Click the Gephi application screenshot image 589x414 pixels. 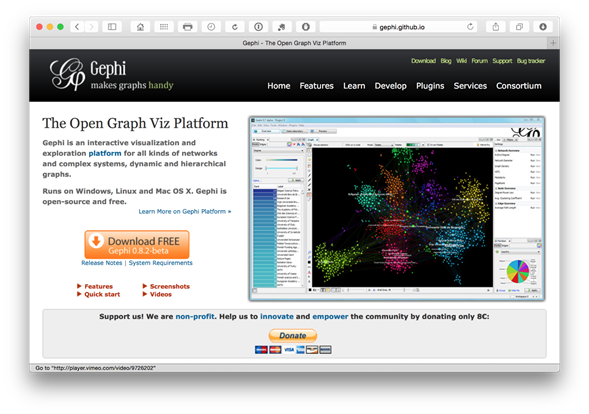tap(397, 209)
